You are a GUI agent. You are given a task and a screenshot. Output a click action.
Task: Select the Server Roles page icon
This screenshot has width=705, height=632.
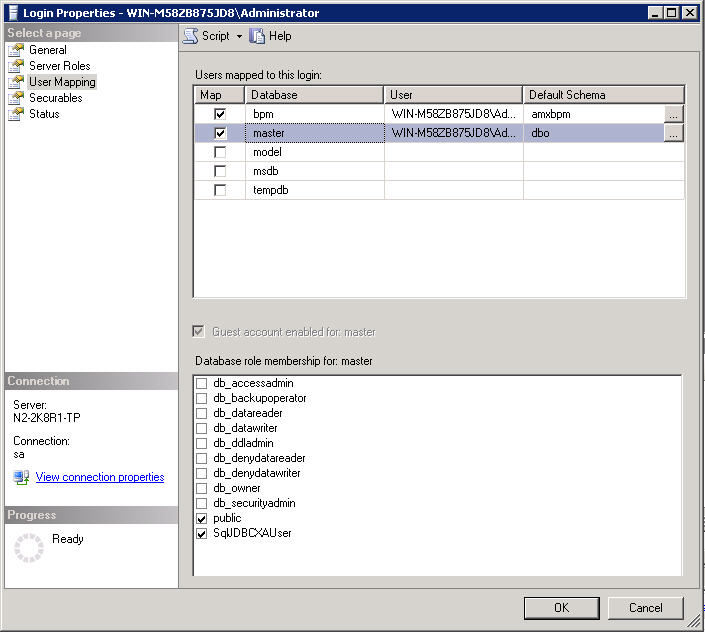coord(15,66)
